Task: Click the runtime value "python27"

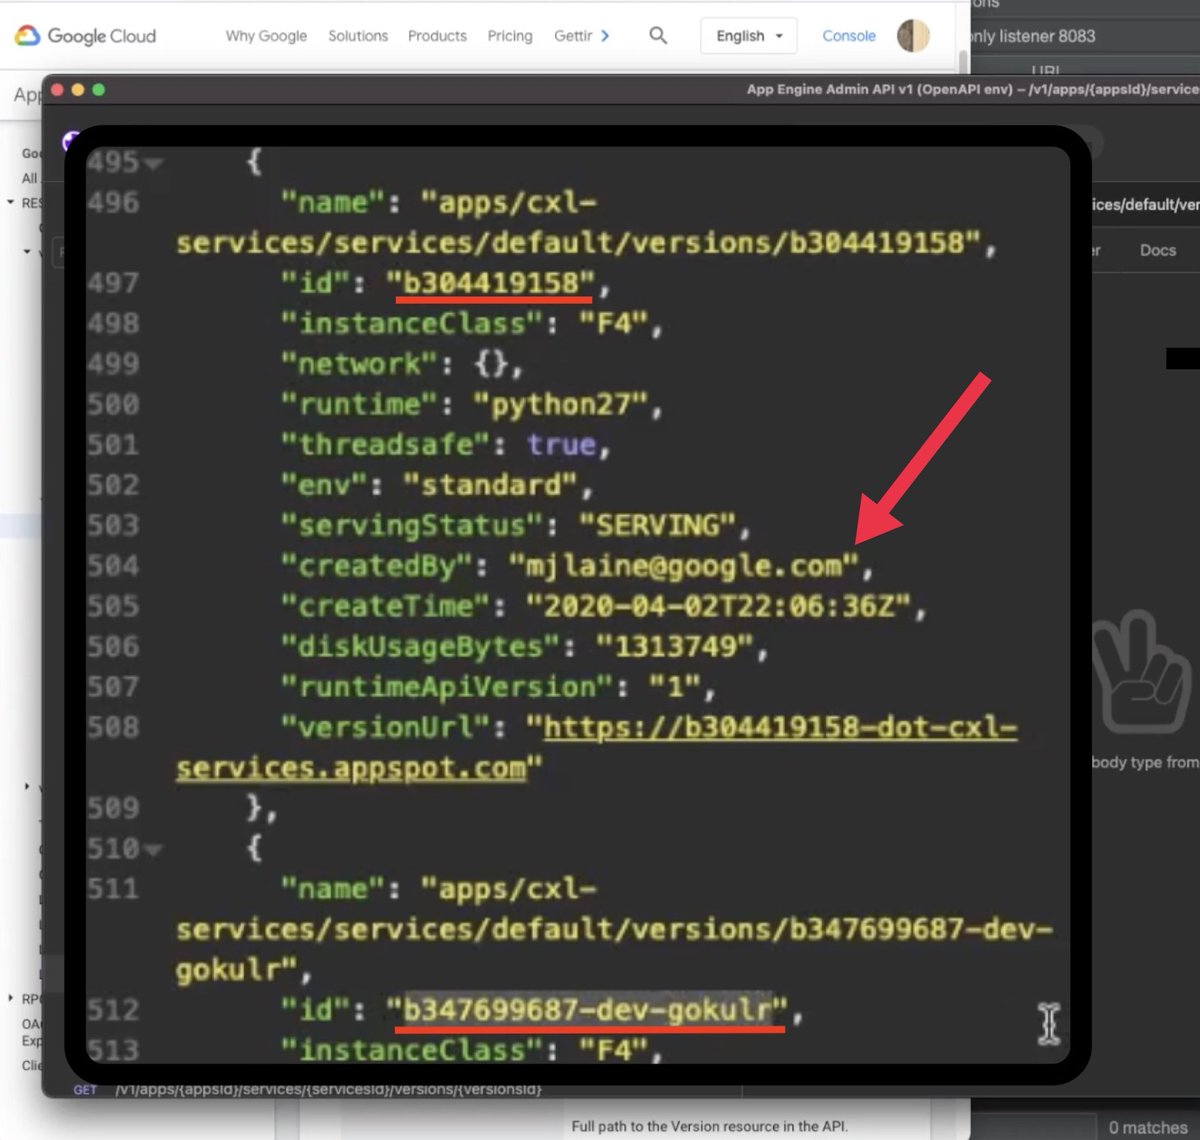Action: [x=562, y=405]
